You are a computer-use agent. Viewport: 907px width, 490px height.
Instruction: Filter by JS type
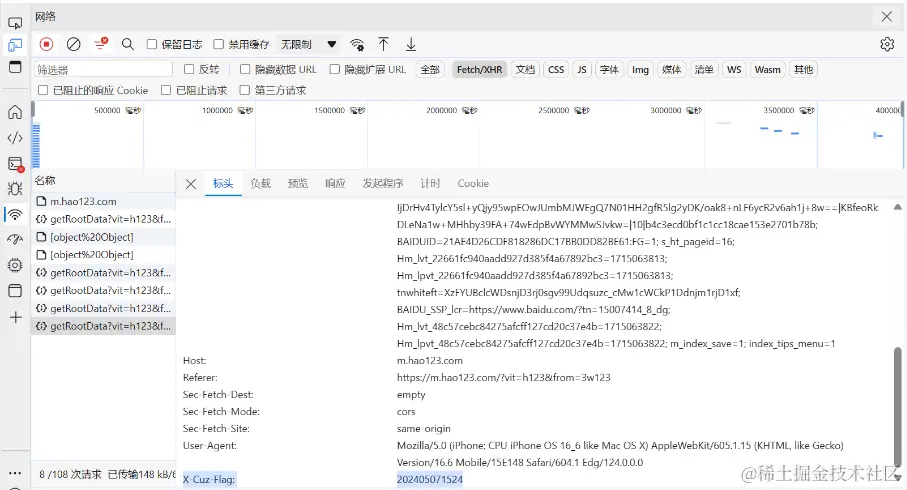click(582, 69)
